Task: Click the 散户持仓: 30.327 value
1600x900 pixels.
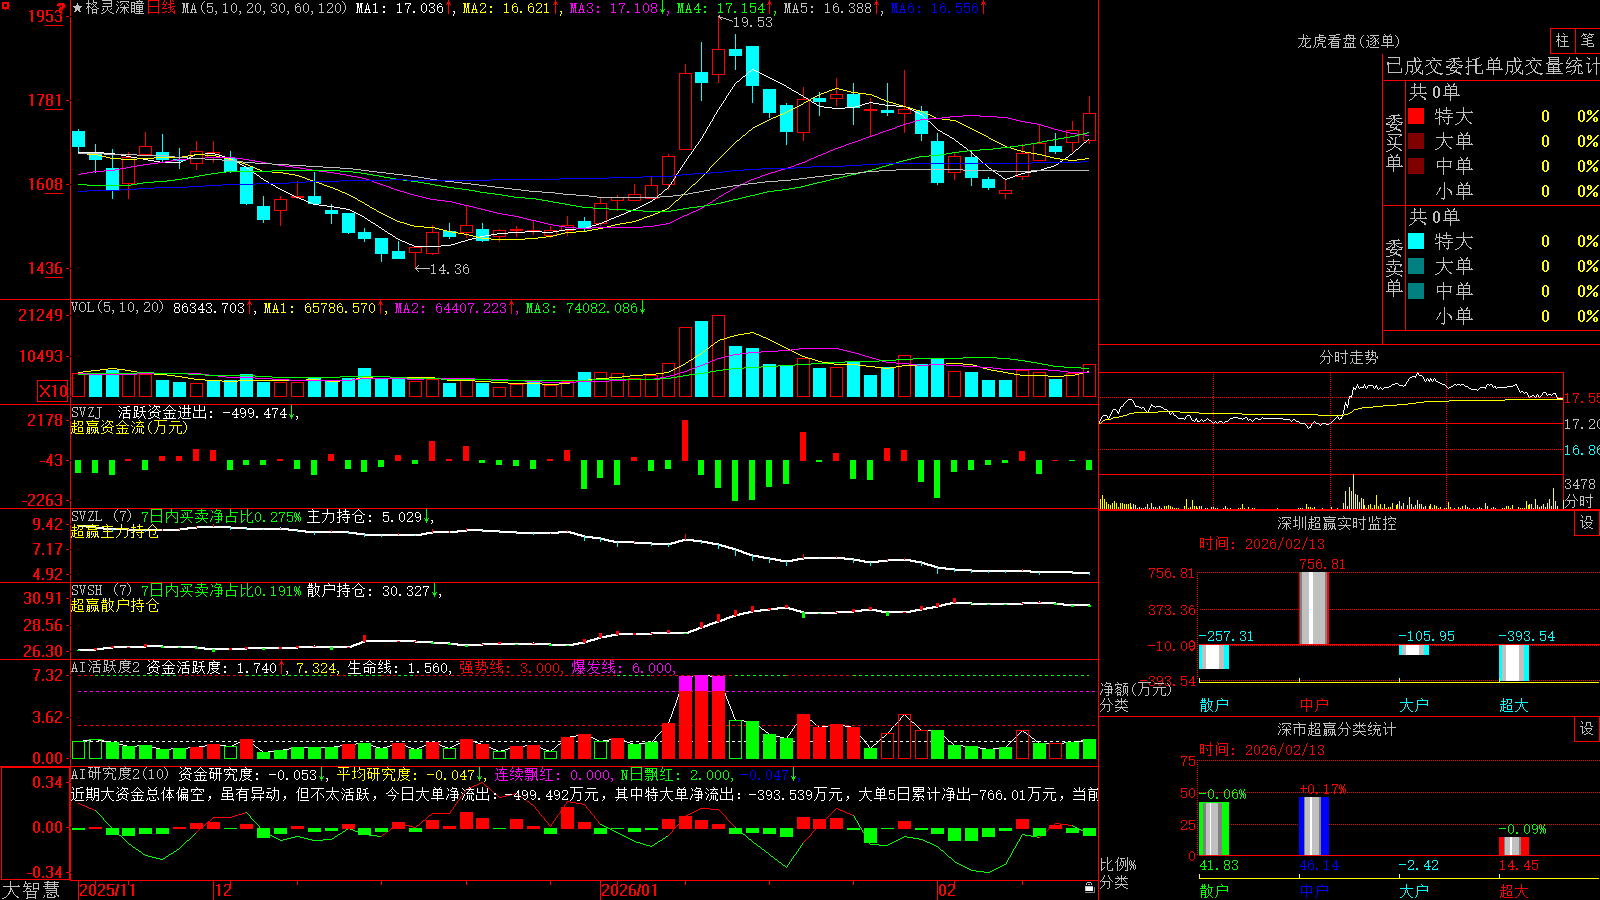Action: coord(370,591)
